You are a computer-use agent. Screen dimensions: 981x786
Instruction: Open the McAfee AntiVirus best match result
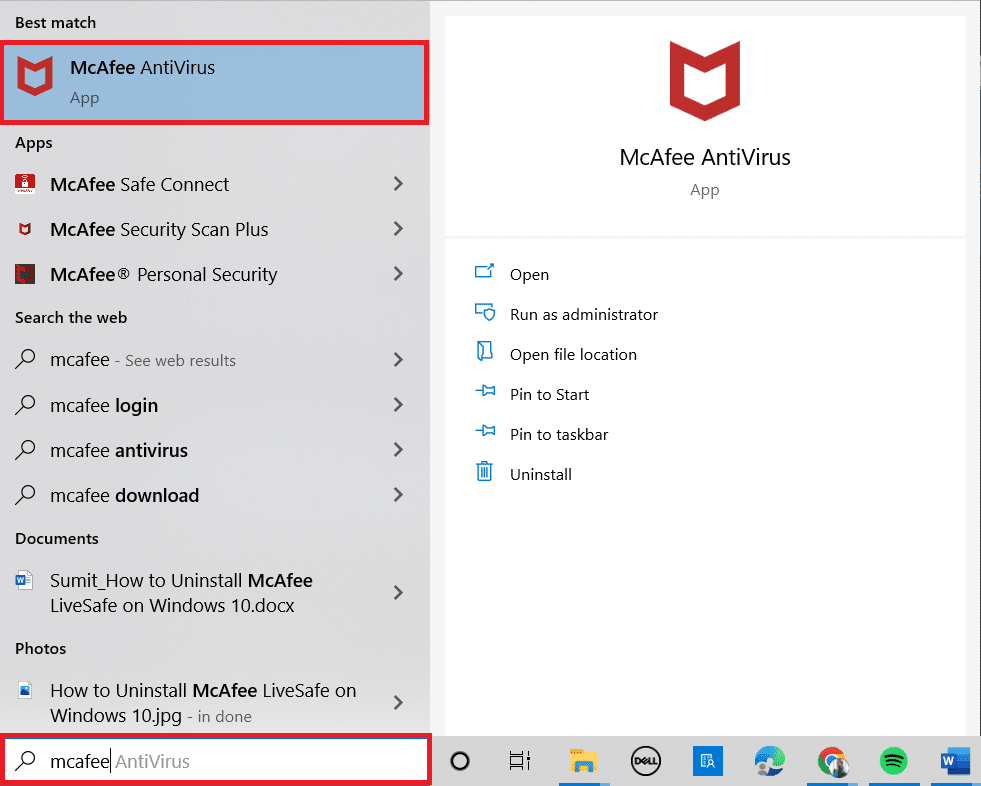215,82
